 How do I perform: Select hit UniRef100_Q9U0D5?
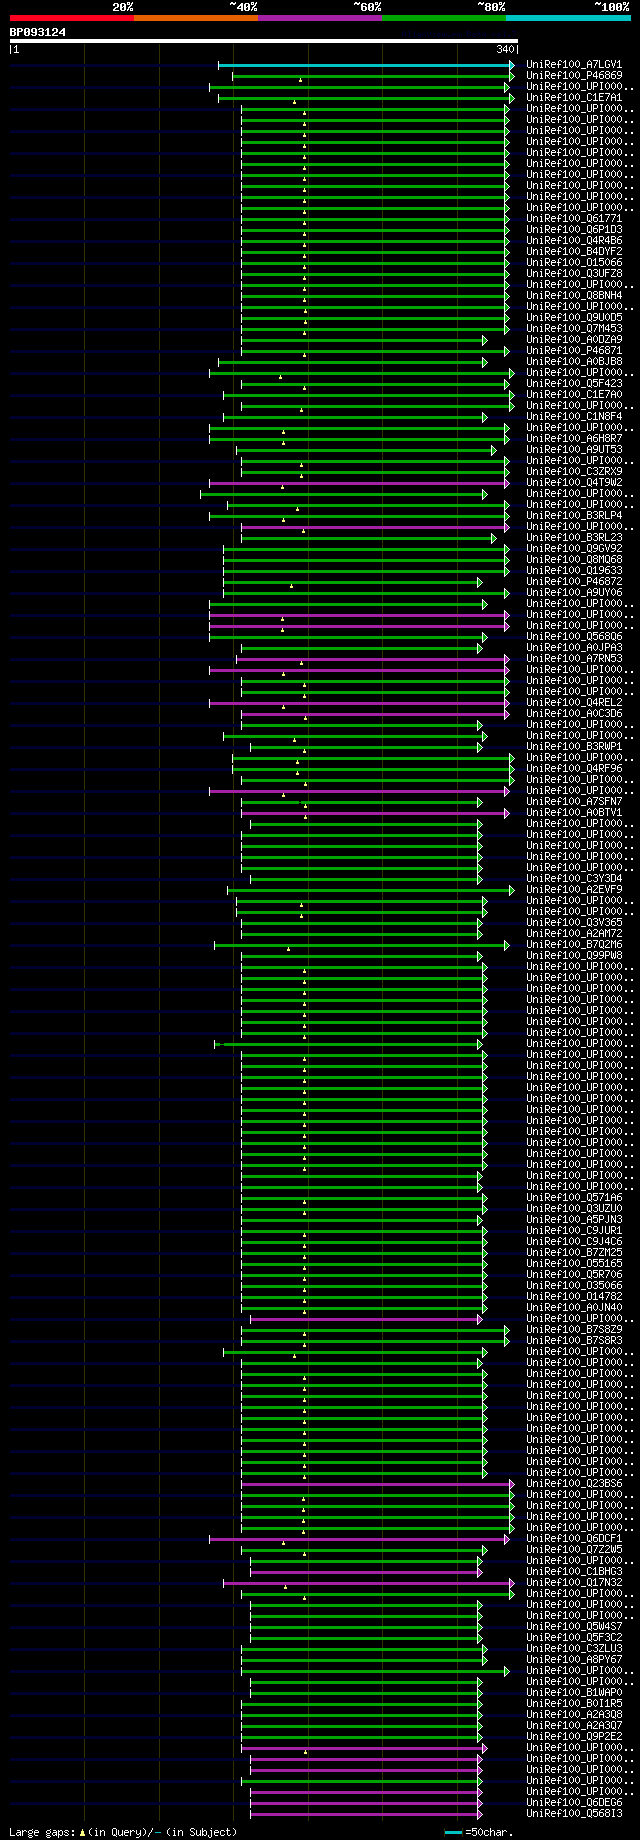point(574,318)
